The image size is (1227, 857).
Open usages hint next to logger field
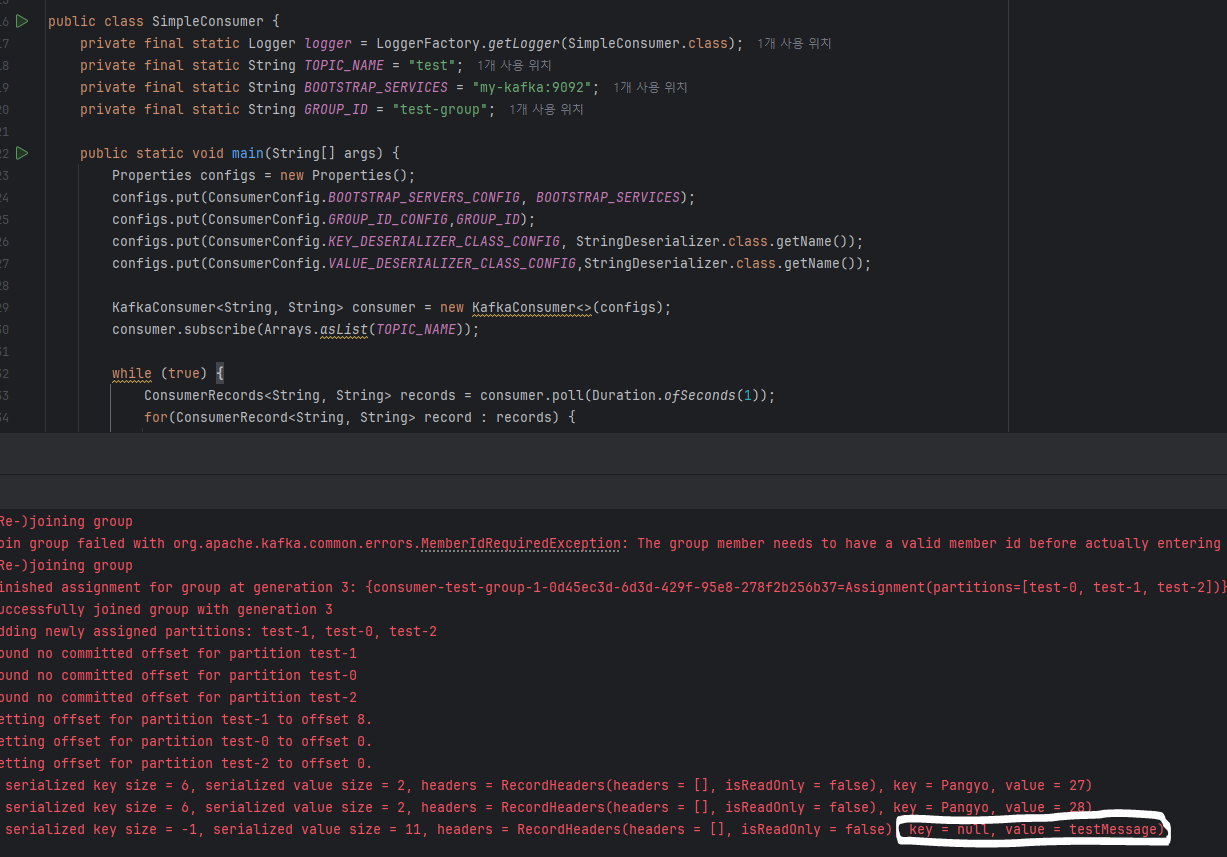[x=794, y=44]
